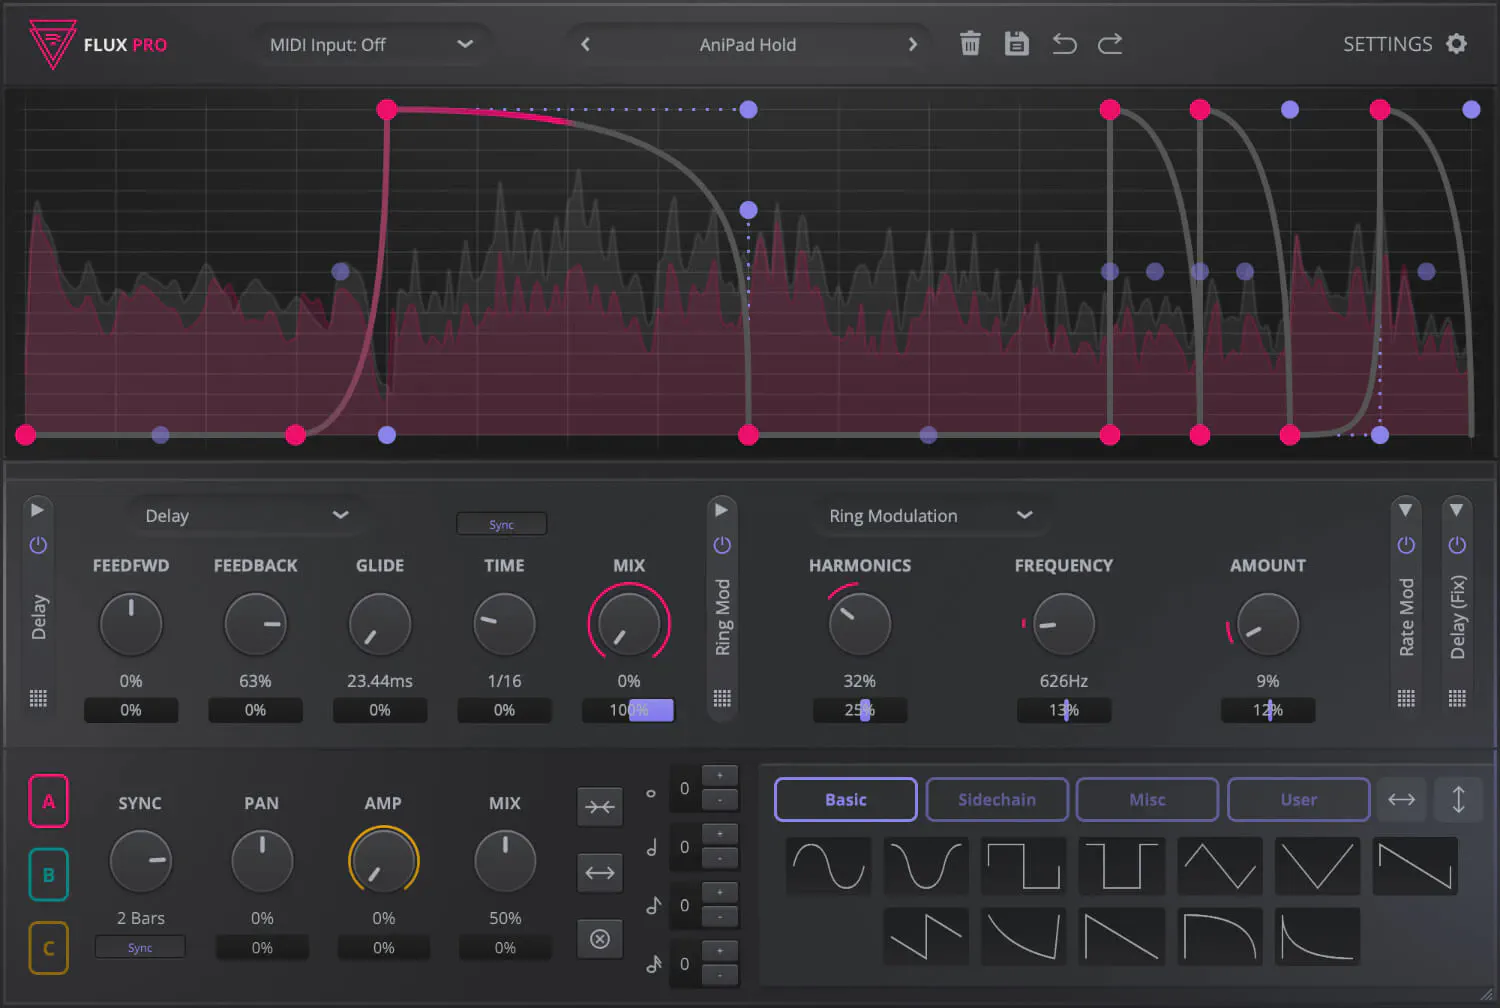Open the MIDI Input dropdown
The image size is (1500, 1008).
click(x=371, y=45)
